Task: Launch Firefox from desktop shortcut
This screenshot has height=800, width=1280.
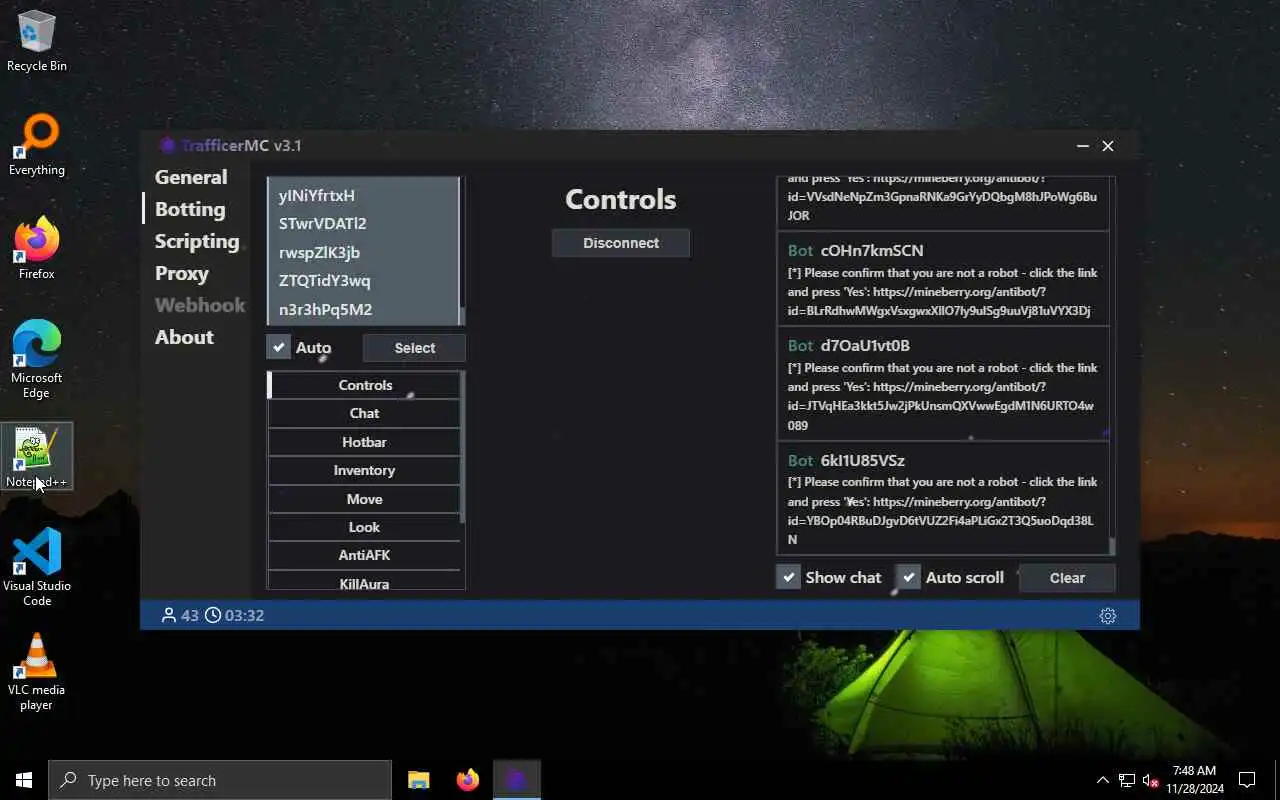Action: (37, 249)
